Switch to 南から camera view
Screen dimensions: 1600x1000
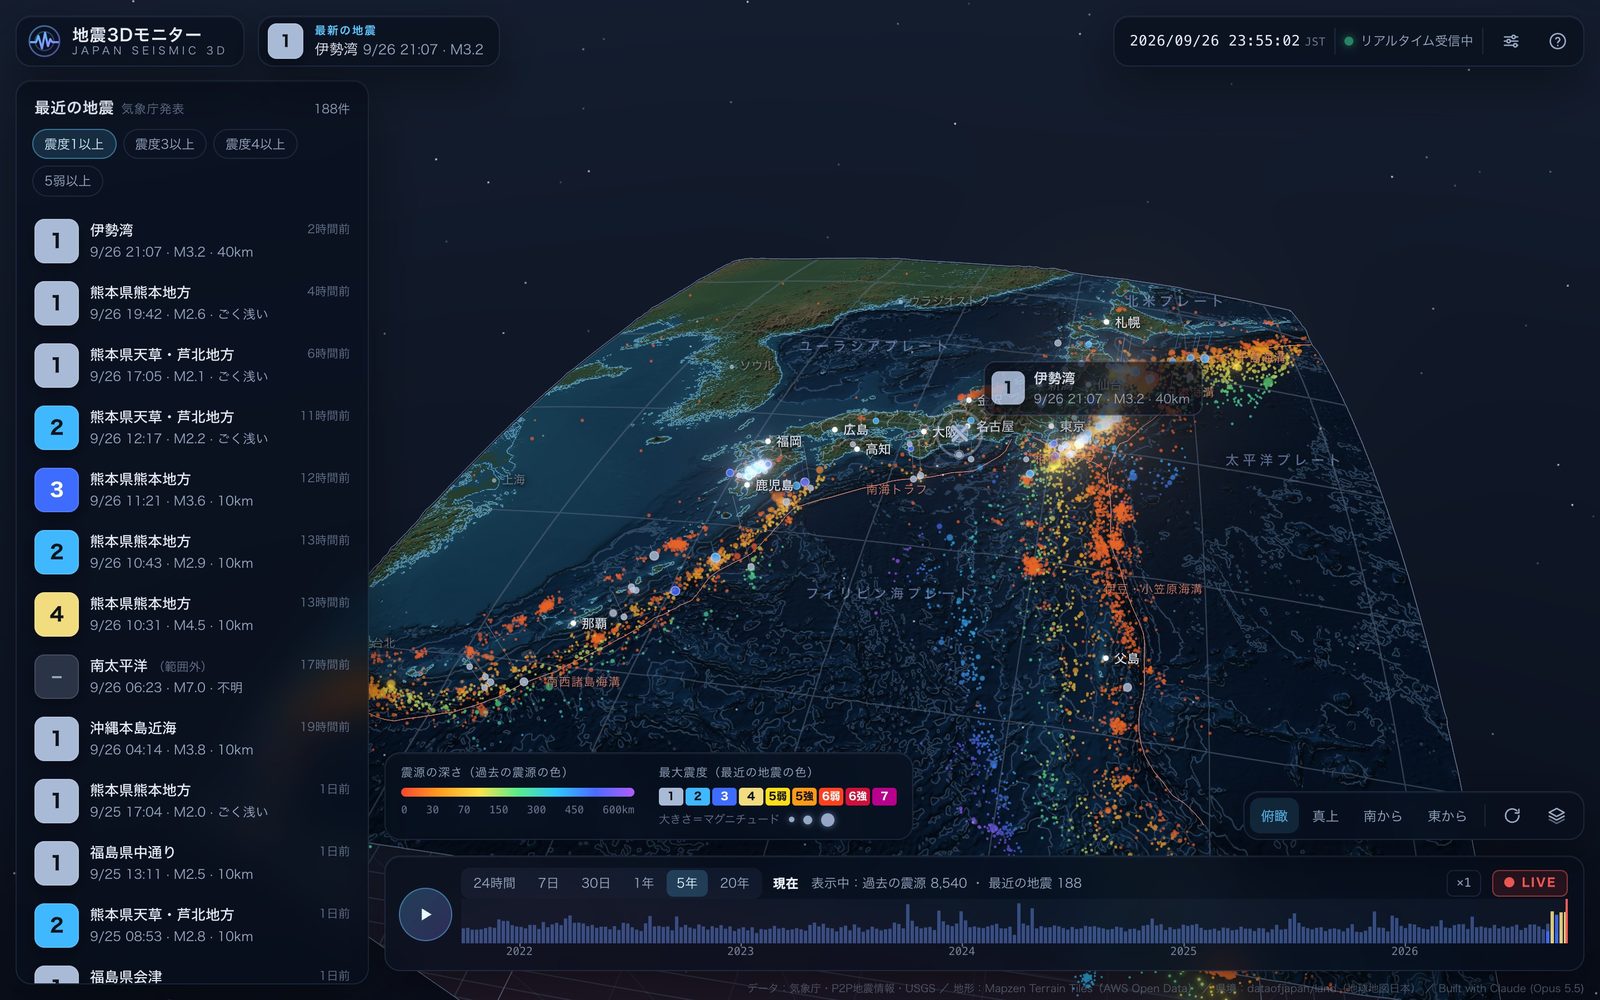pos(1383,816)
